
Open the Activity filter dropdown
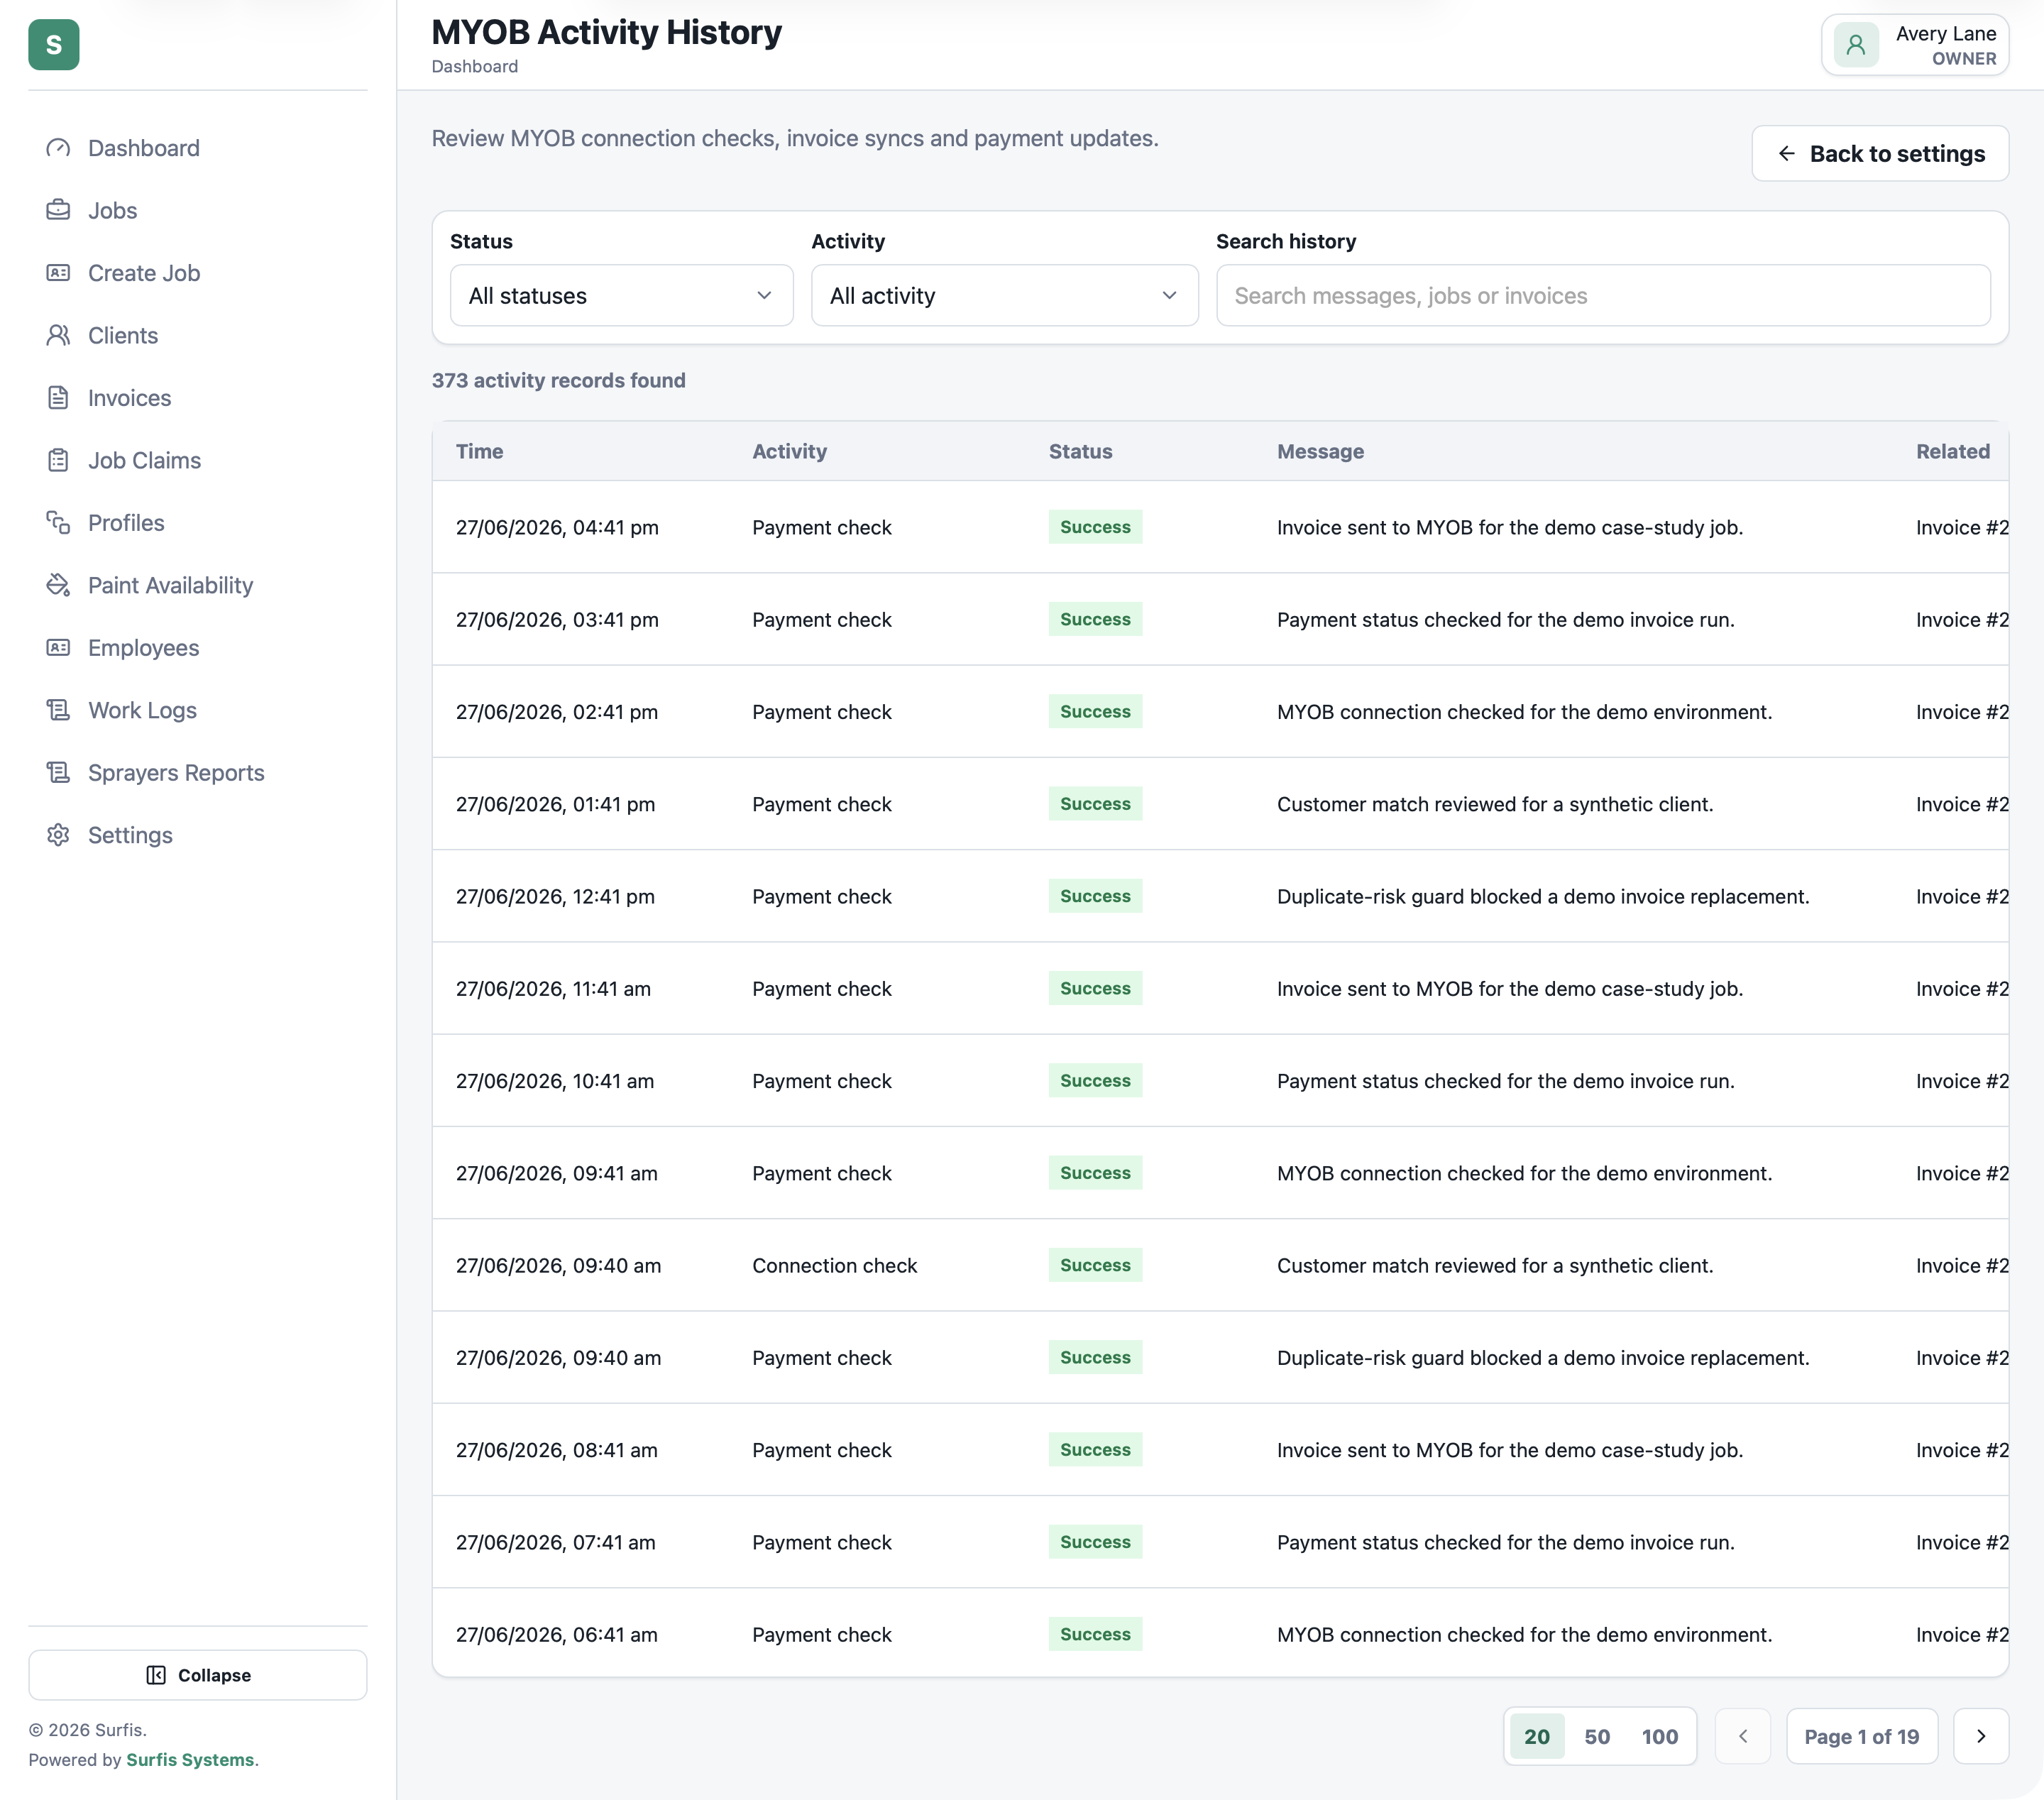click(1005, 295)
